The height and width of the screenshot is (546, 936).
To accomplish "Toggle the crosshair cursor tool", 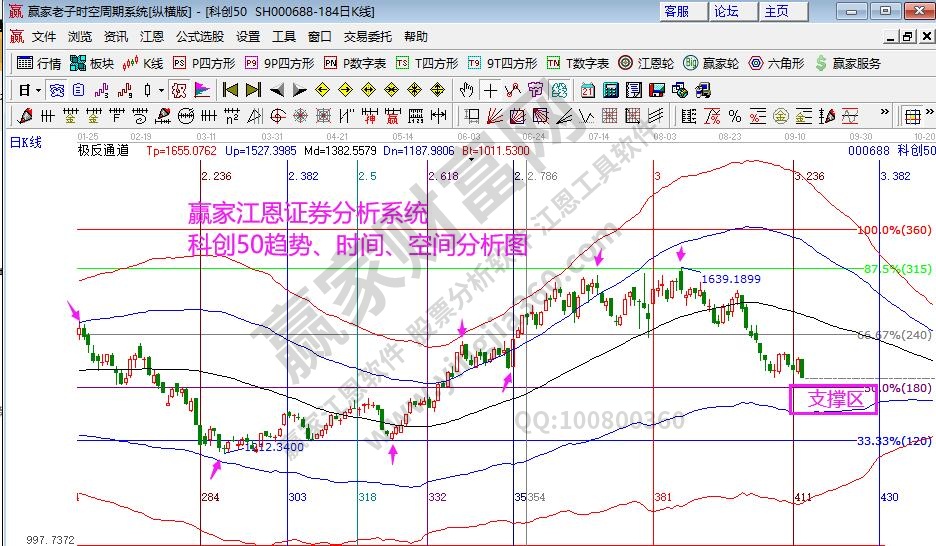I will pyautogui.click(x=492, y=89).
